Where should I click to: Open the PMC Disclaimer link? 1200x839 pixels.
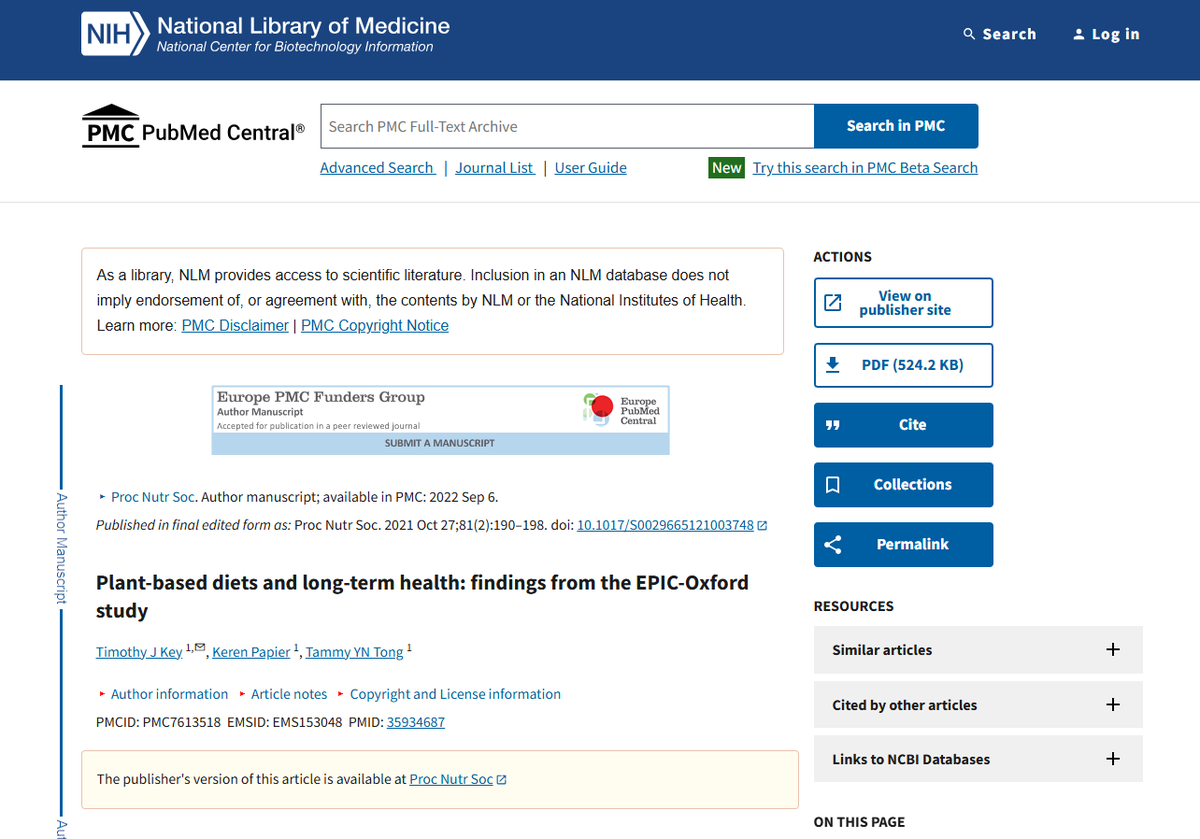[x=235, y=326]
